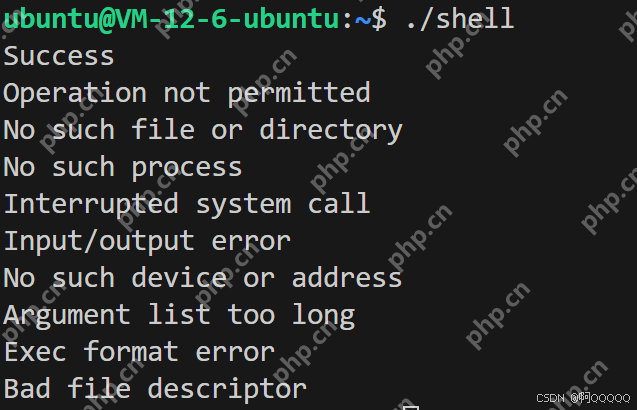
Task: Click the word 'directory' in output
Action: (331, 131)
